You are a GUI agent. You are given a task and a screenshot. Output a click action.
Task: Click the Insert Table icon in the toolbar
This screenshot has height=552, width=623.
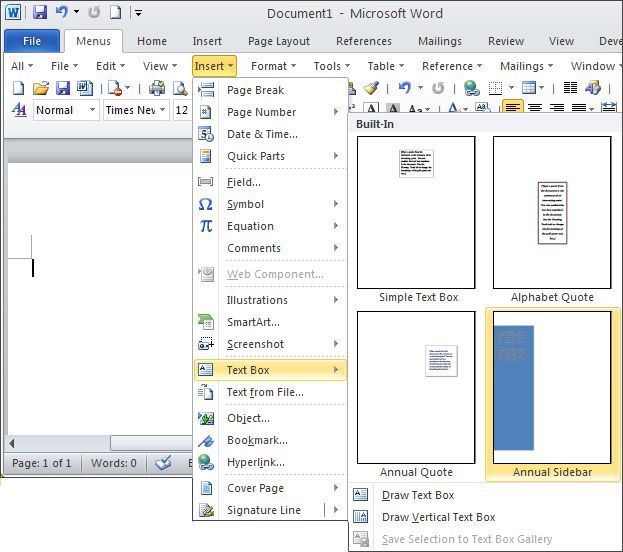[x=529, y=87]
